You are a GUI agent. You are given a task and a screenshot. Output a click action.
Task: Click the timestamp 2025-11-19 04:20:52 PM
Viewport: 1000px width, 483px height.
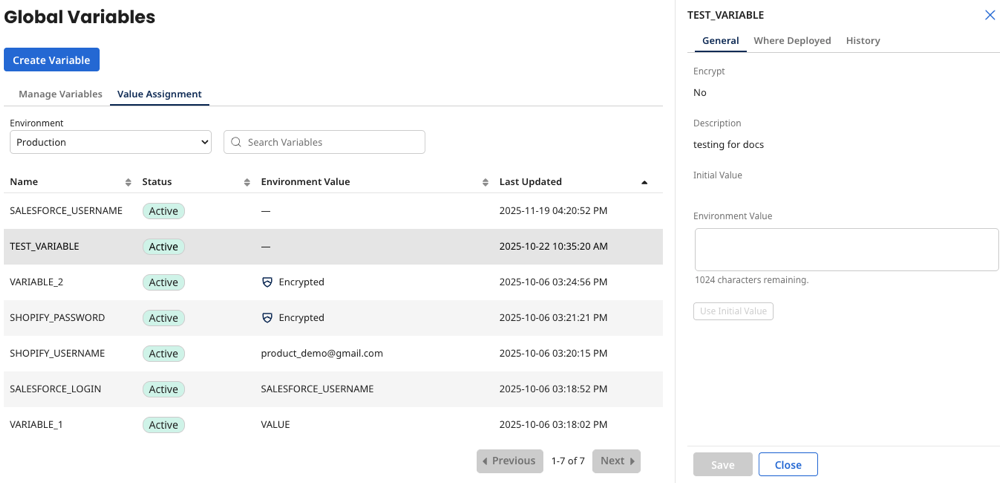click(x=554, y=211)
